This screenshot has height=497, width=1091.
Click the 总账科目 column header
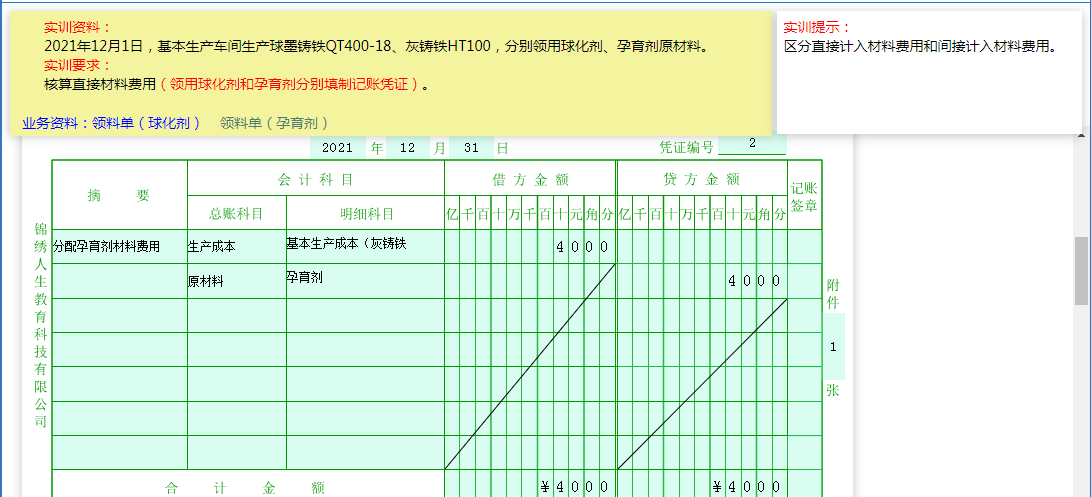coord(237,213)
